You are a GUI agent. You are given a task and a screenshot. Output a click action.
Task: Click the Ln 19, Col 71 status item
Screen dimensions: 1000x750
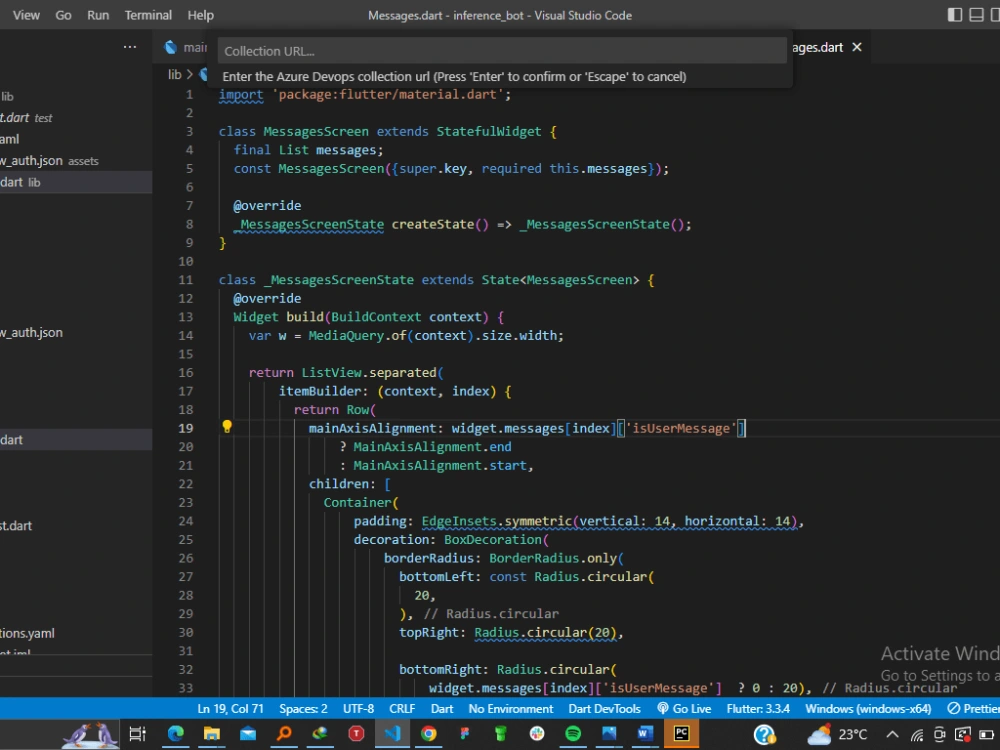tap(230, 709)
